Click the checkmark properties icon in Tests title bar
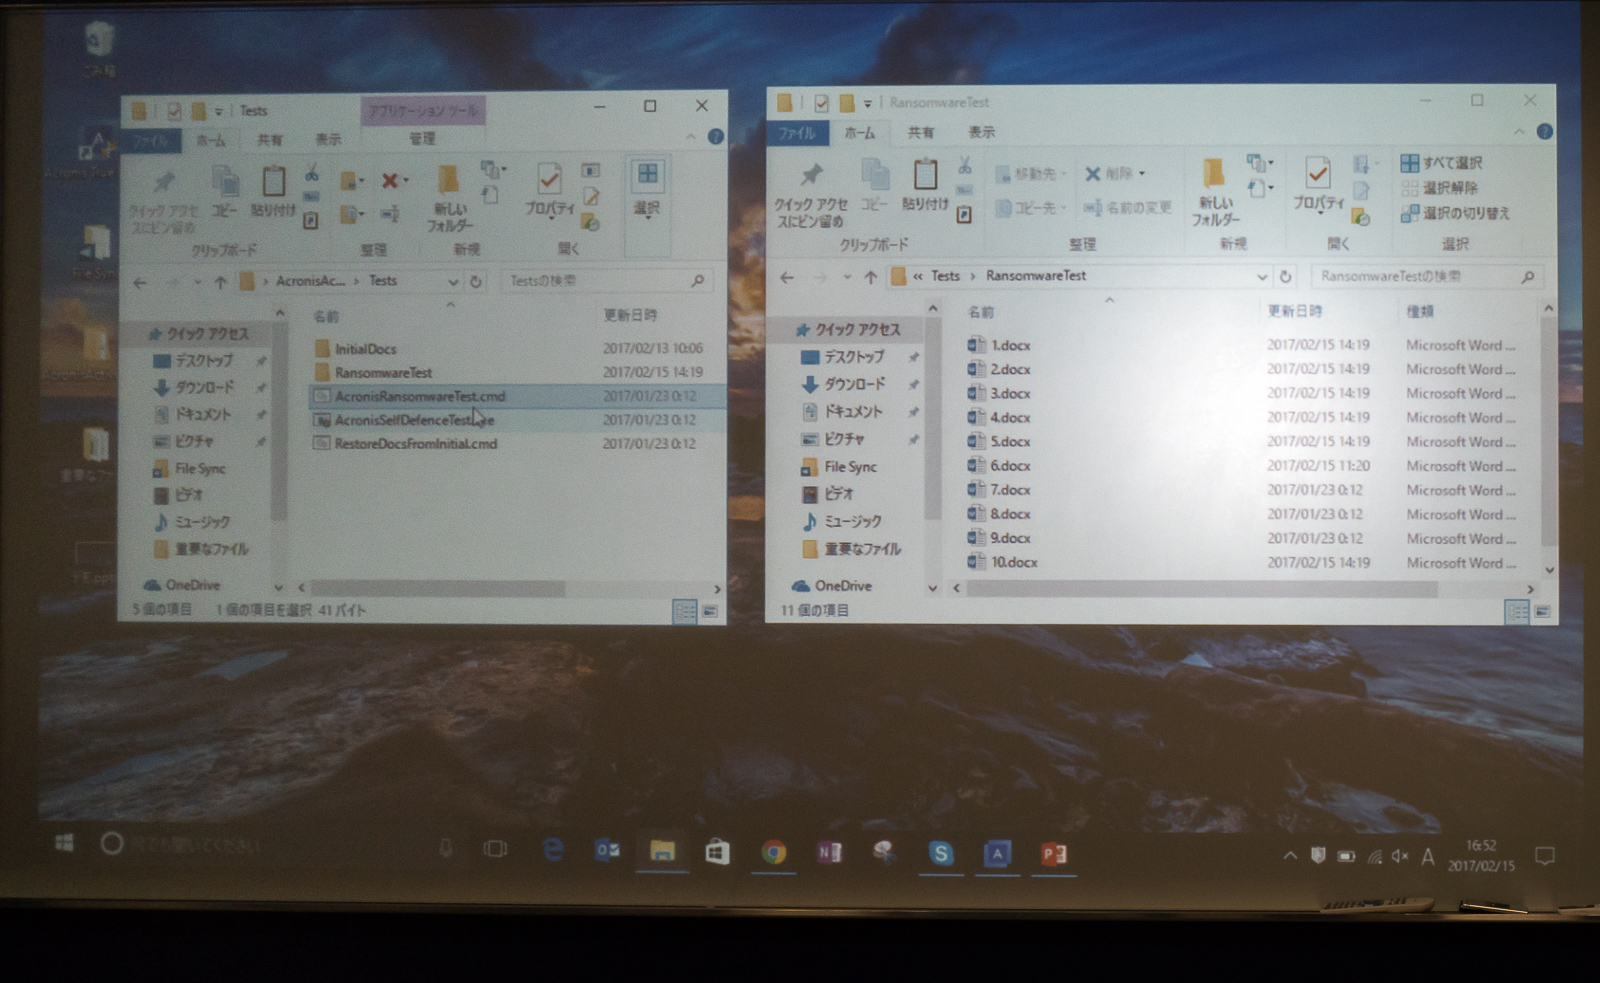 coord(173,111)
